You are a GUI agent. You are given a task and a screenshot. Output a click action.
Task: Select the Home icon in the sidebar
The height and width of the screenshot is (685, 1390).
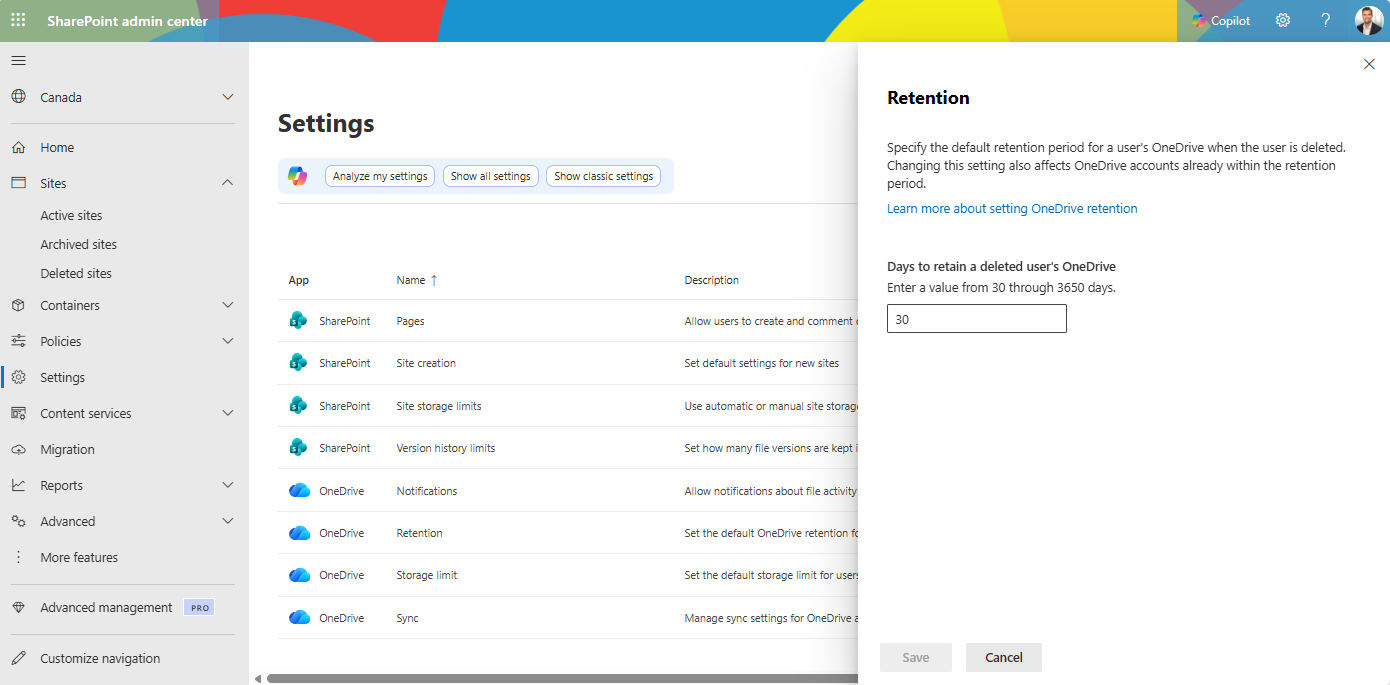tap(20, 147)
